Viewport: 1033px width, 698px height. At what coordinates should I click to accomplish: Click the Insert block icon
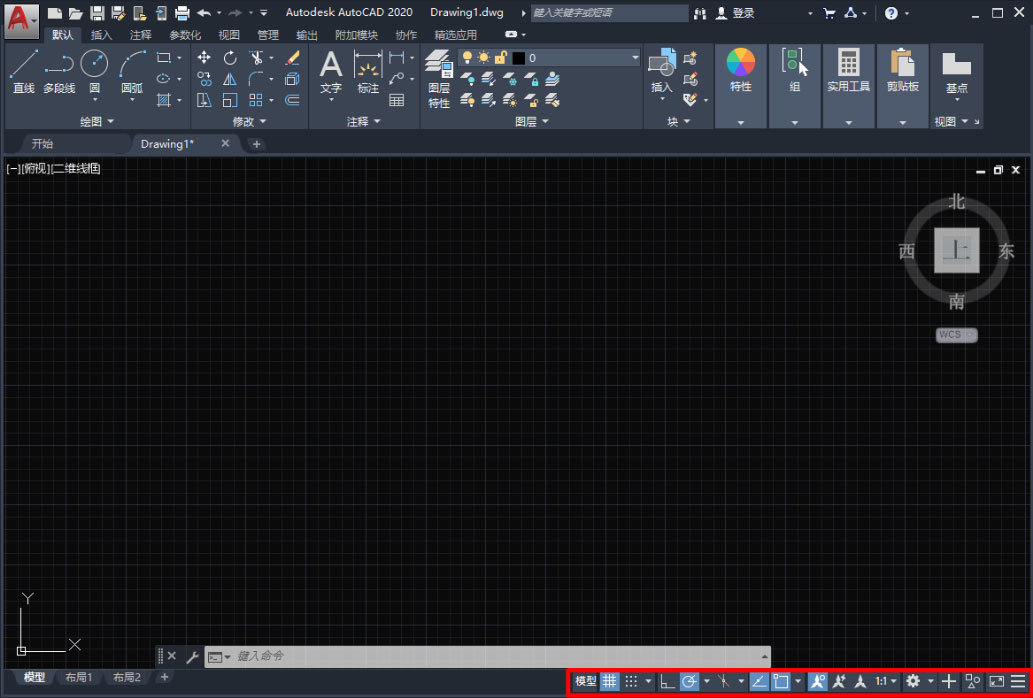(x=661, y=68)
